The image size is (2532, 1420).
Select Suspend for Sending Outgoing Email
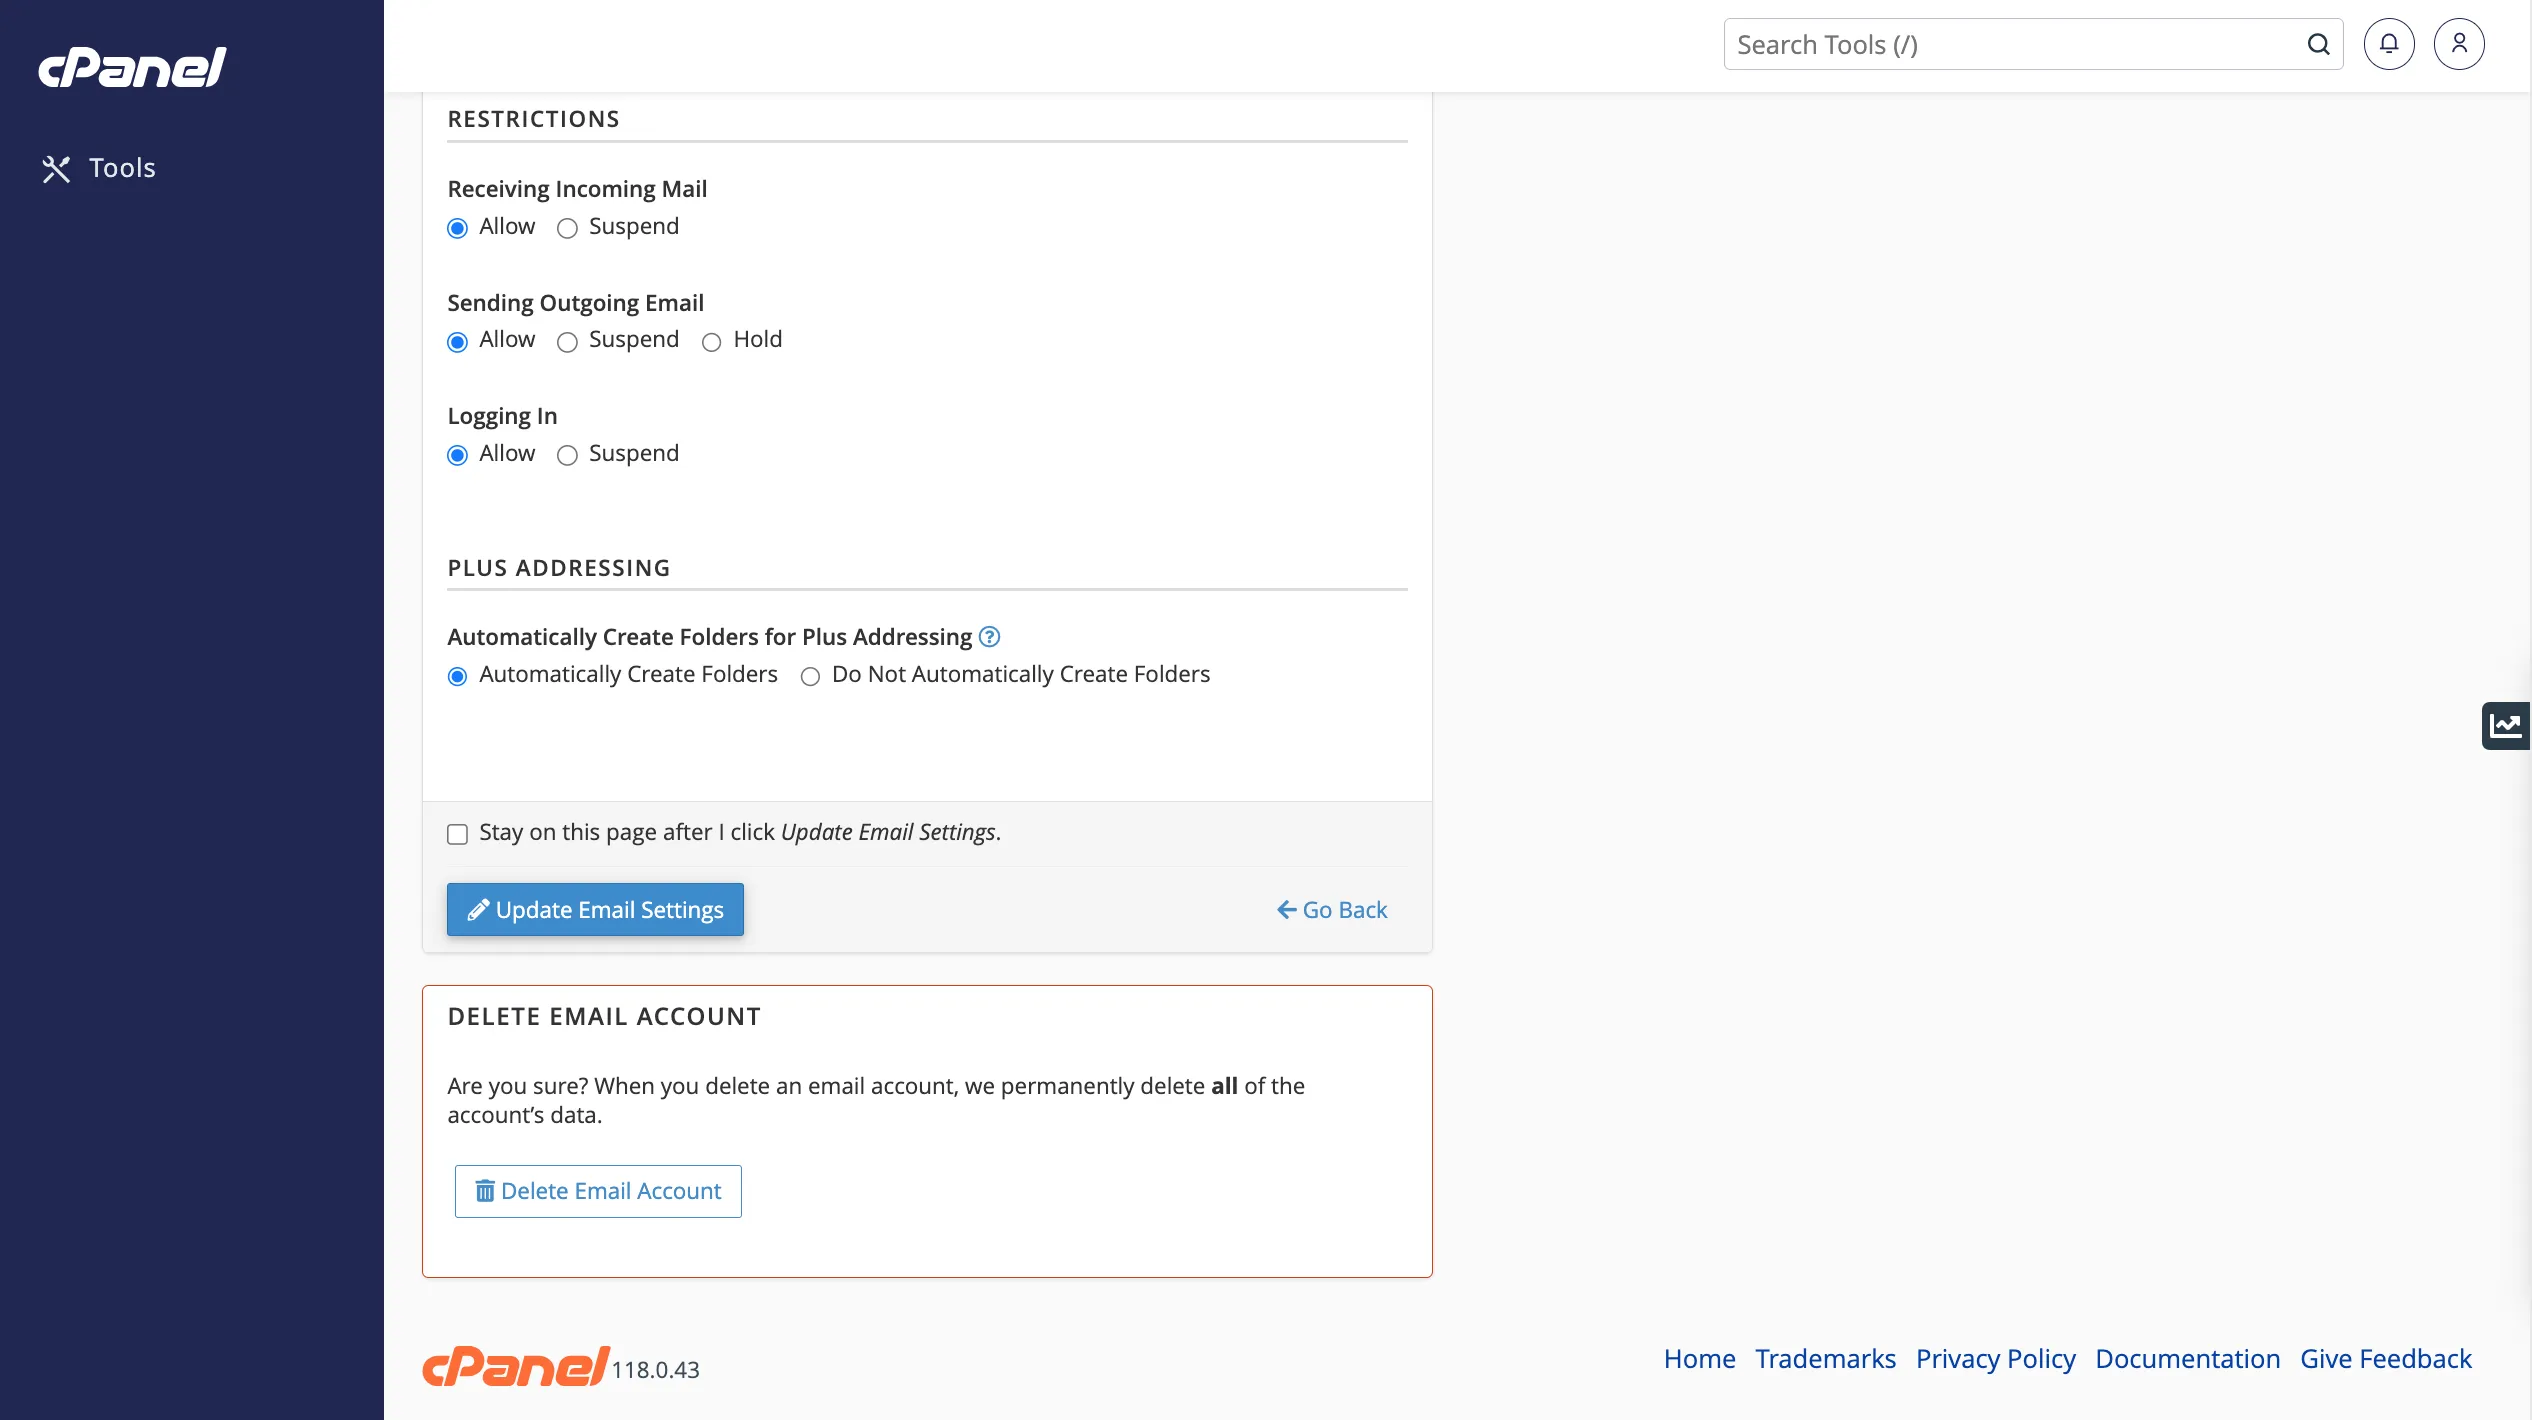(568, 343)
